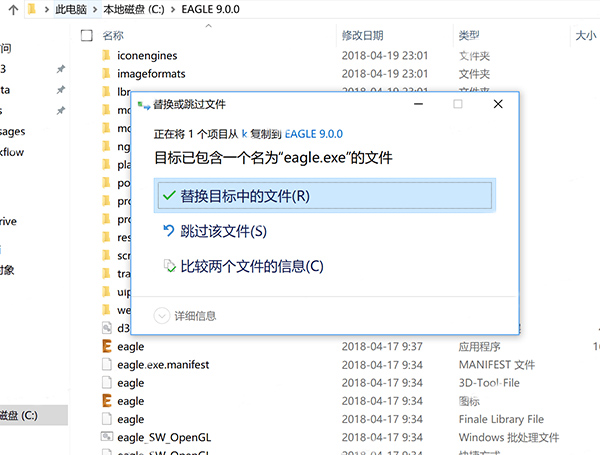Screen dimensions: 600x455
Task: Click the eagle_SW_OpenGL batch file name
Action: [164, 437]
